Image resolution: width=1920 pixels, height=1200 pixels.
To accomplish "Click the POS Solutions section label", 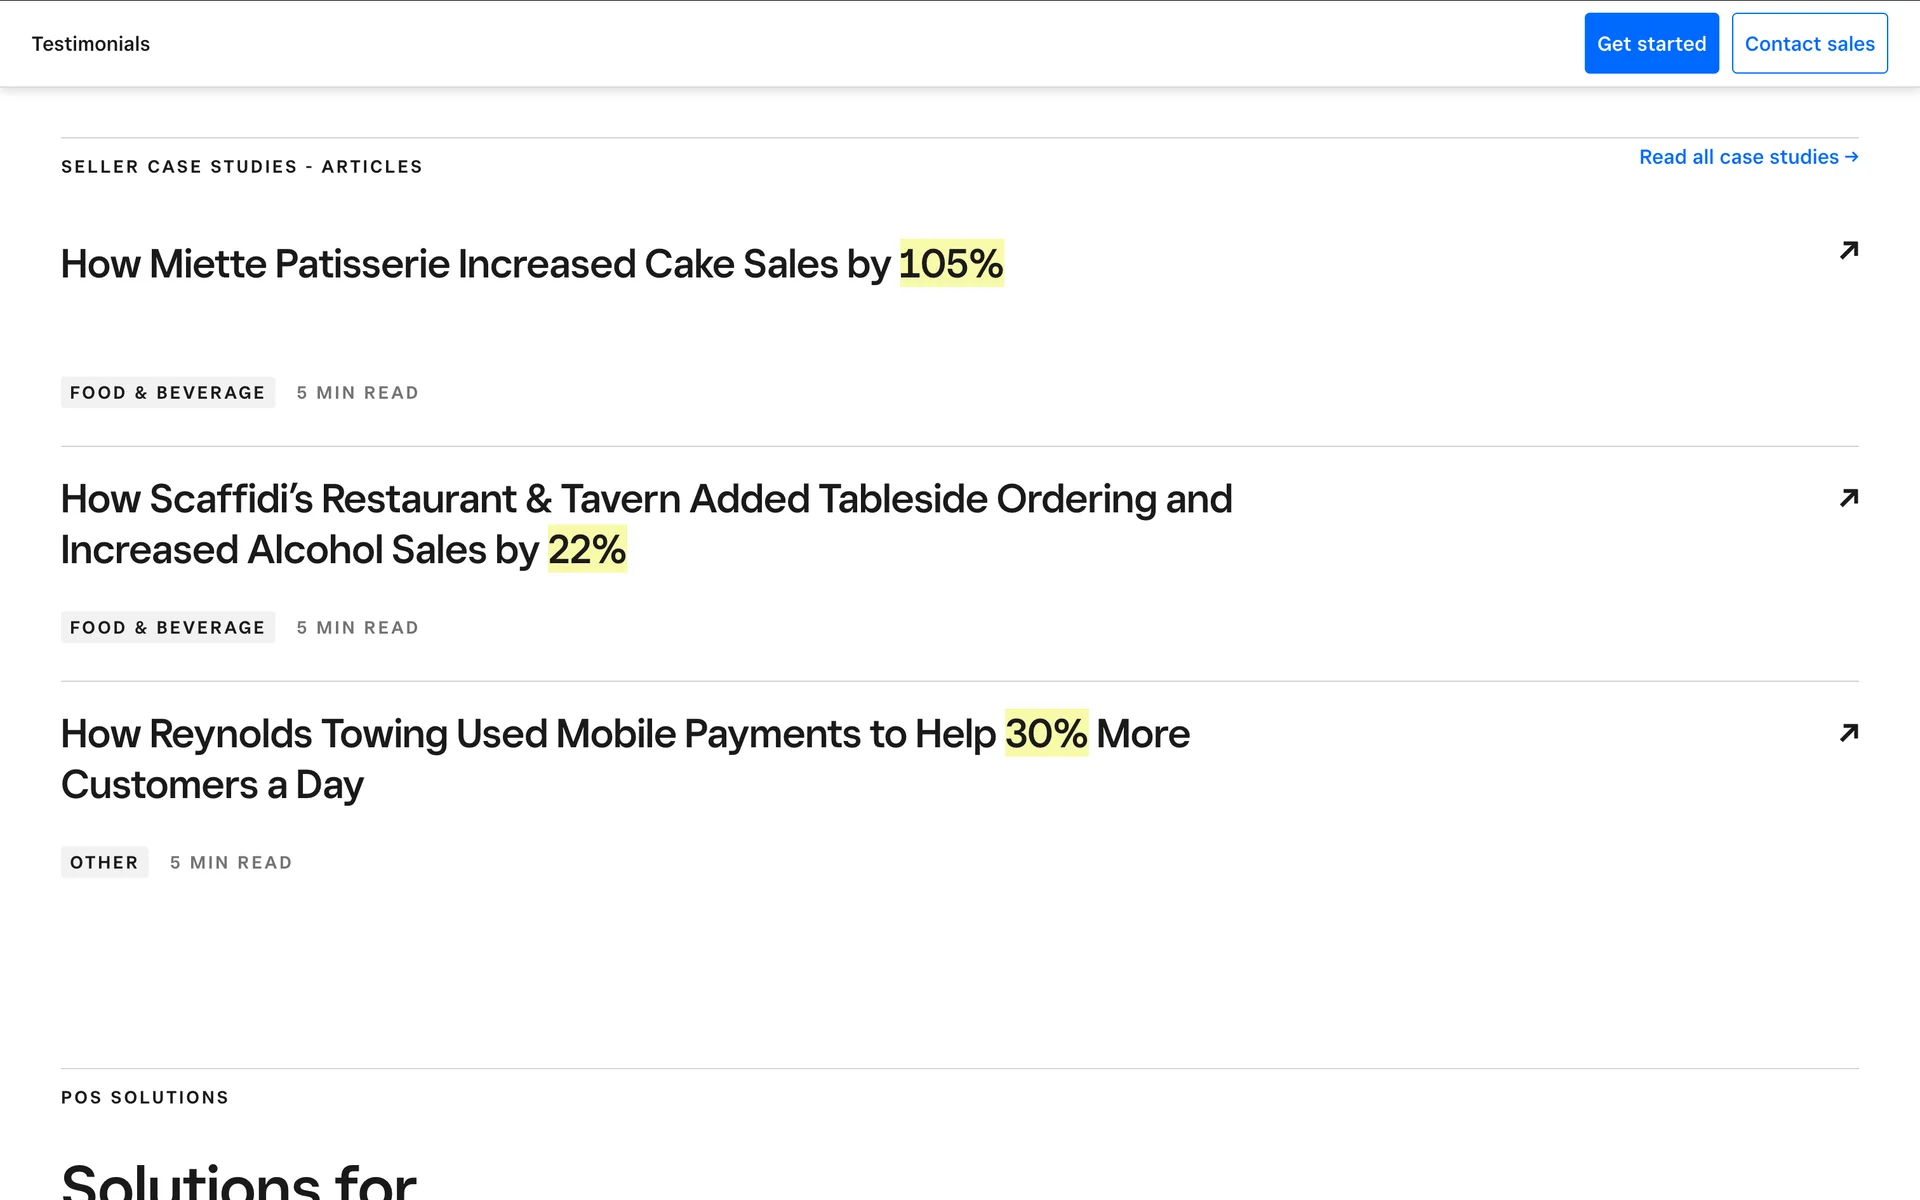I will click(x=144, y=1098).
